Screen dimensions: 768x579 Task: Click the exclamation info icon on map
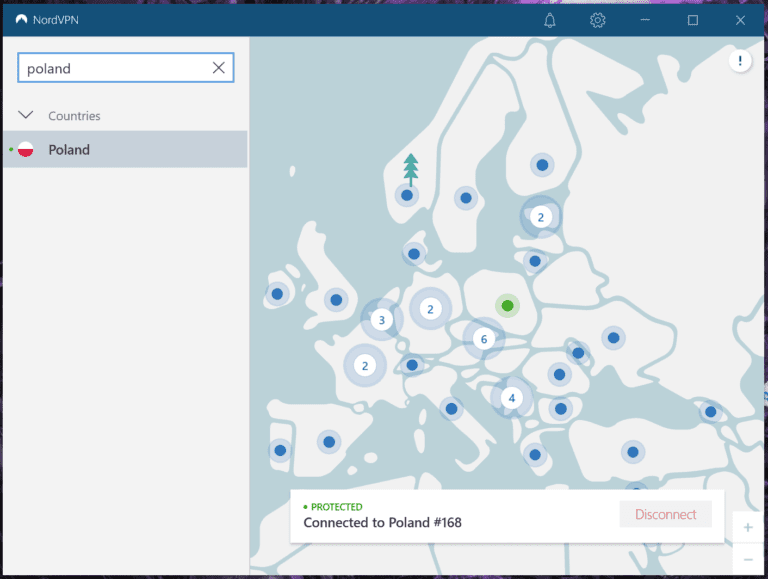coord(740,62)
